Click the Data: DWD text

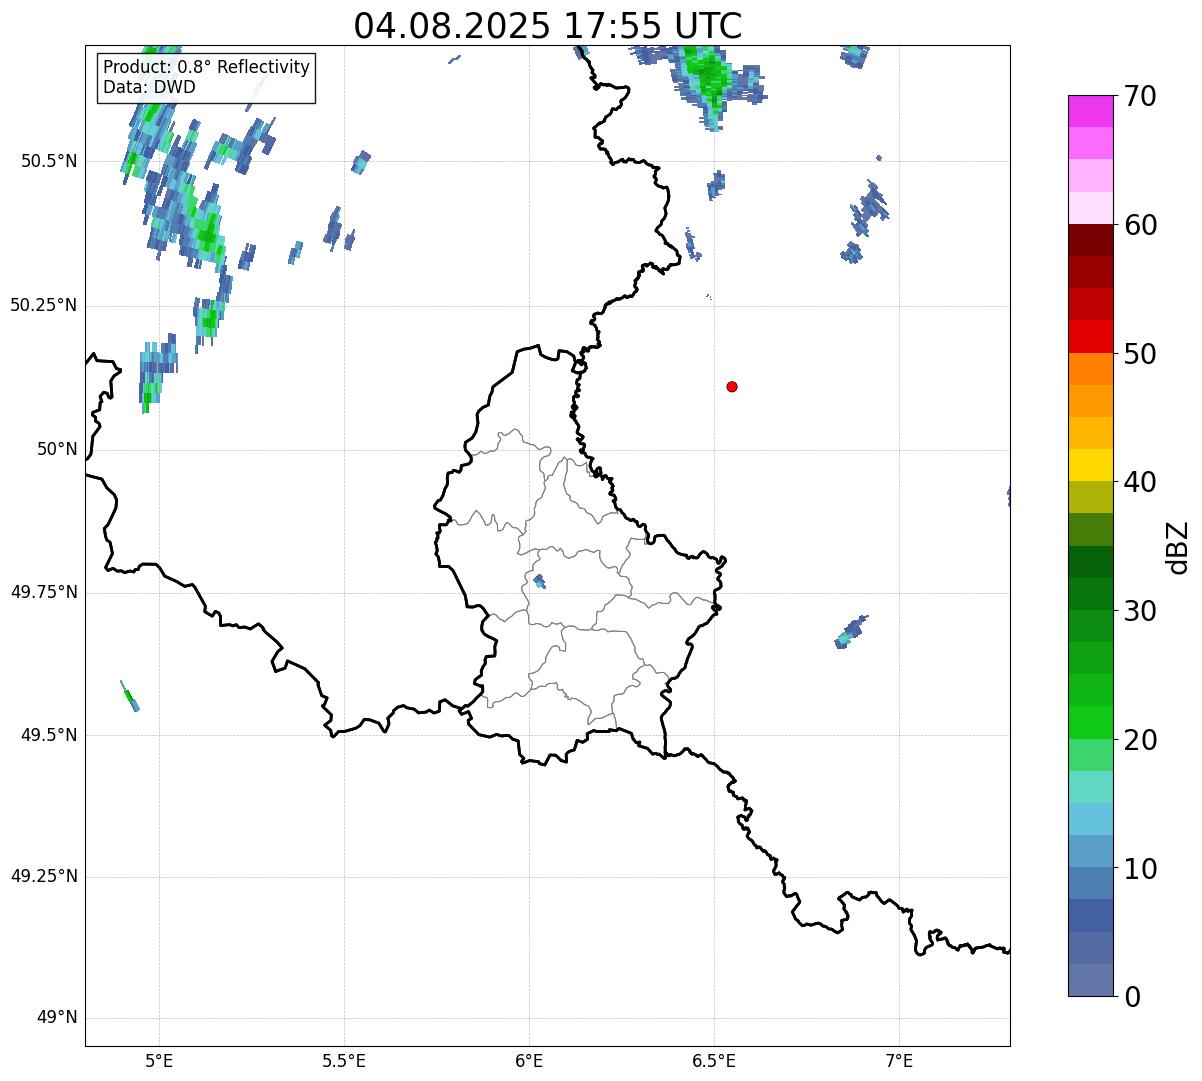click(x=149, y=87)
